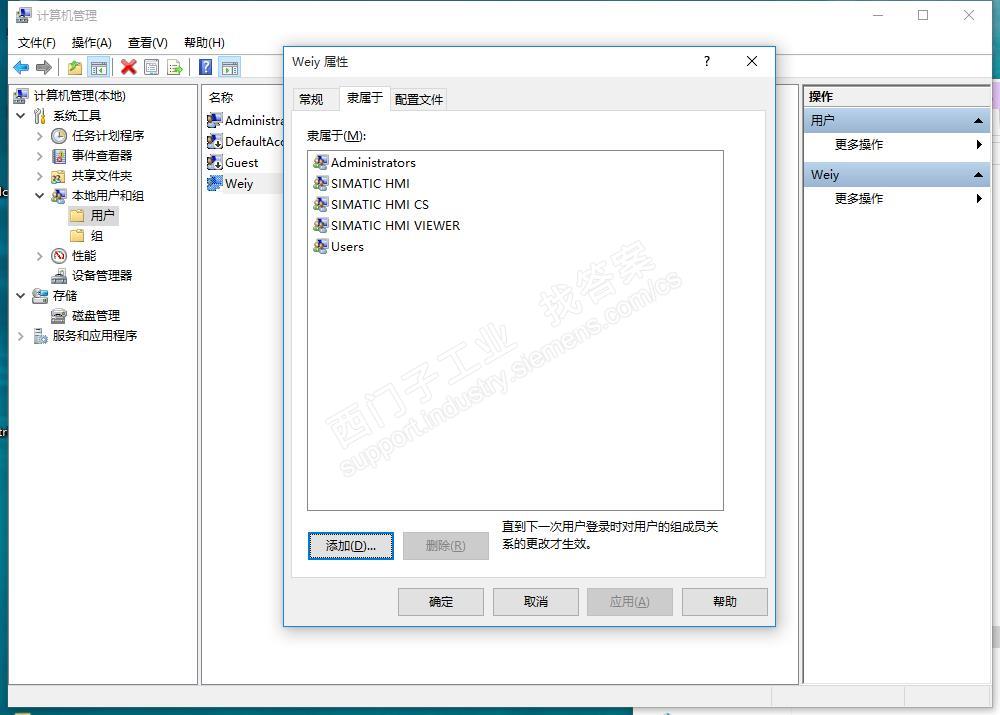Close the Weiy 属性 dialog

pyautogui.click(x=752, y=61)
